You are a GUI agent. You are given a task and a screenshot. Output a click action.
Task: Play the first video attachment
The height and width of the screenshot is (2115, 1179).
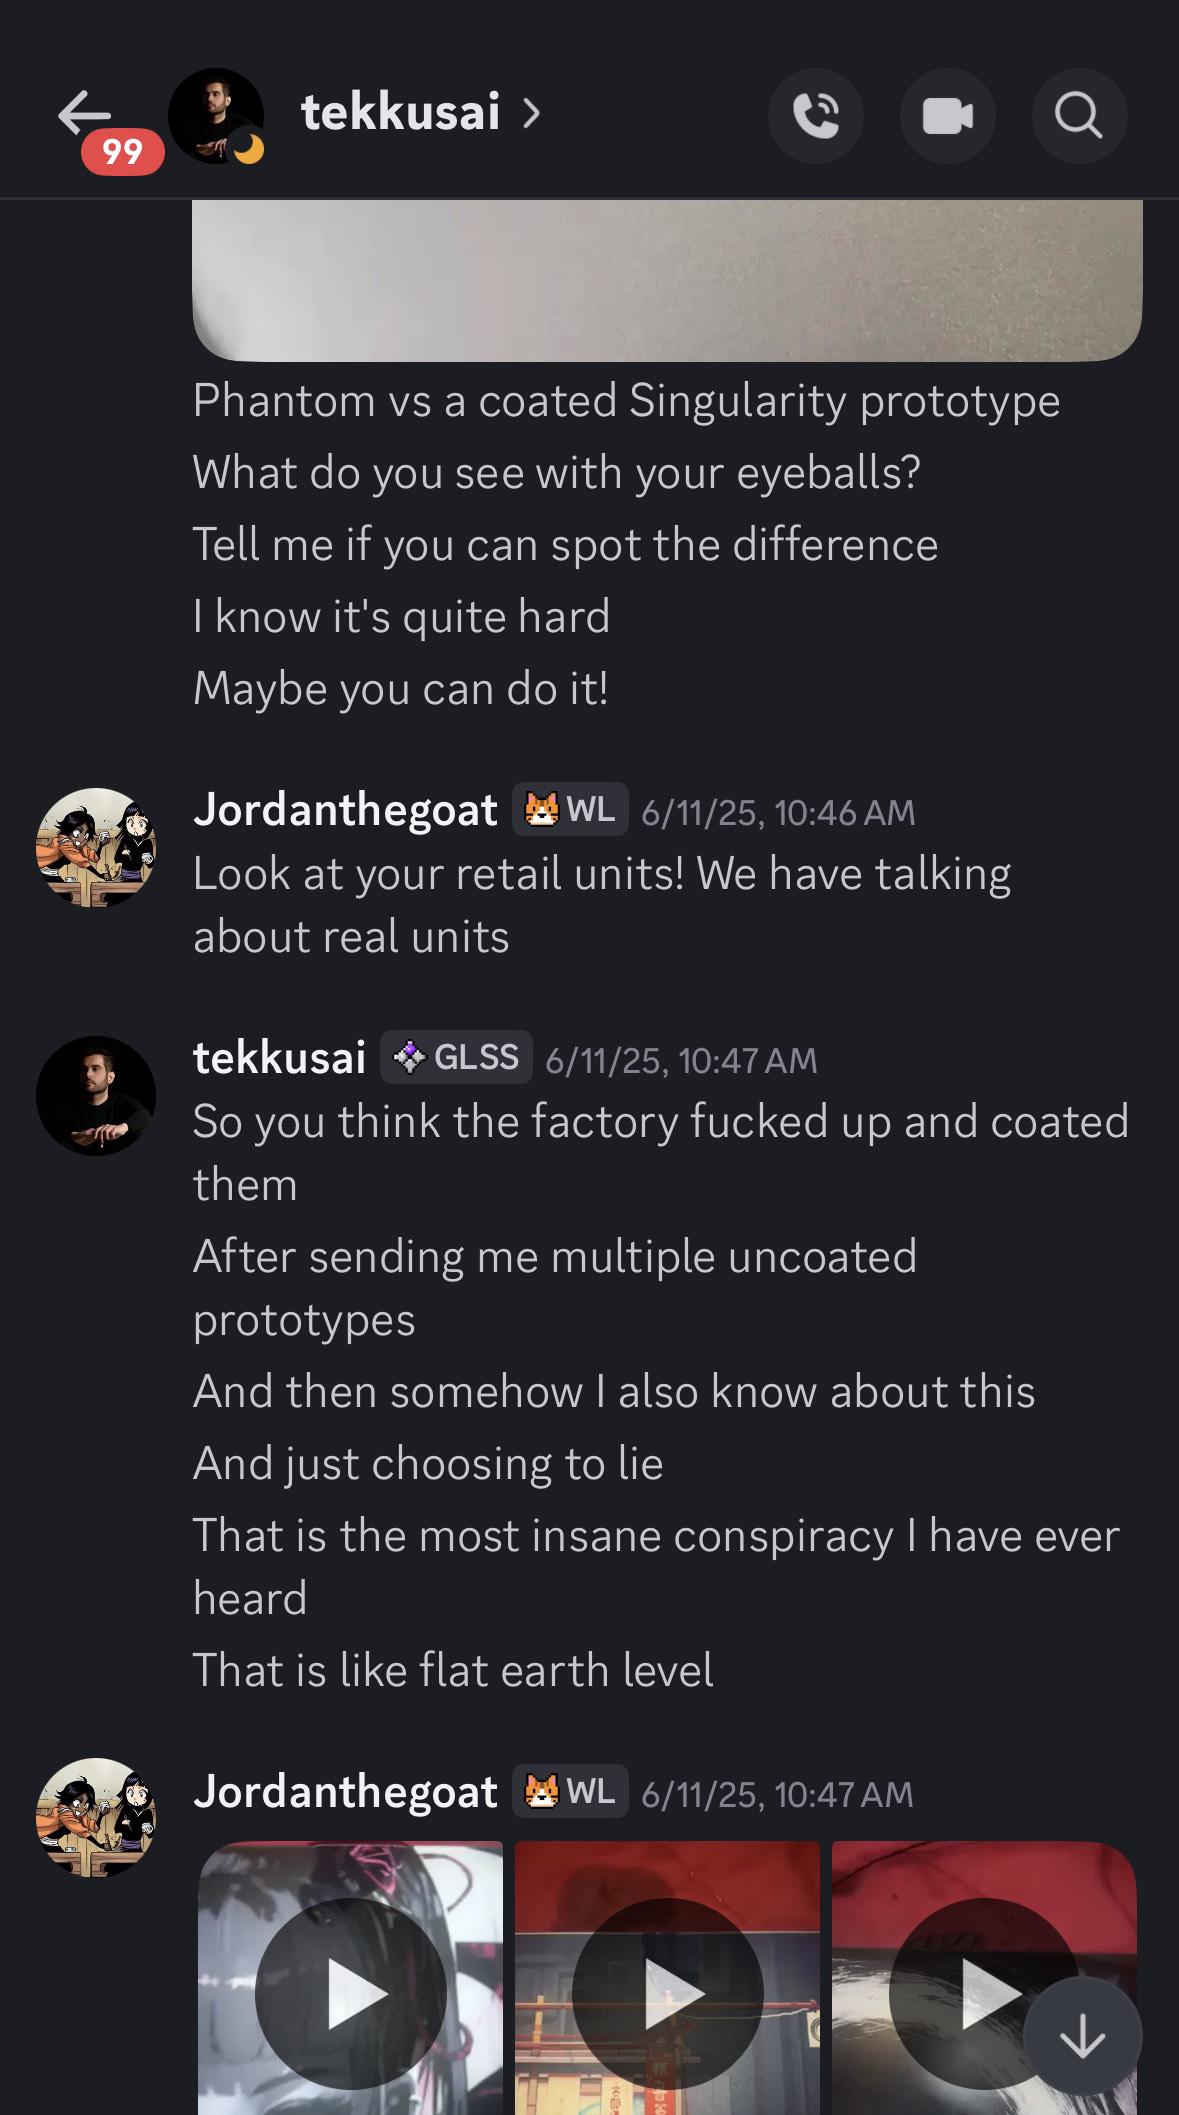(351, 1992)
